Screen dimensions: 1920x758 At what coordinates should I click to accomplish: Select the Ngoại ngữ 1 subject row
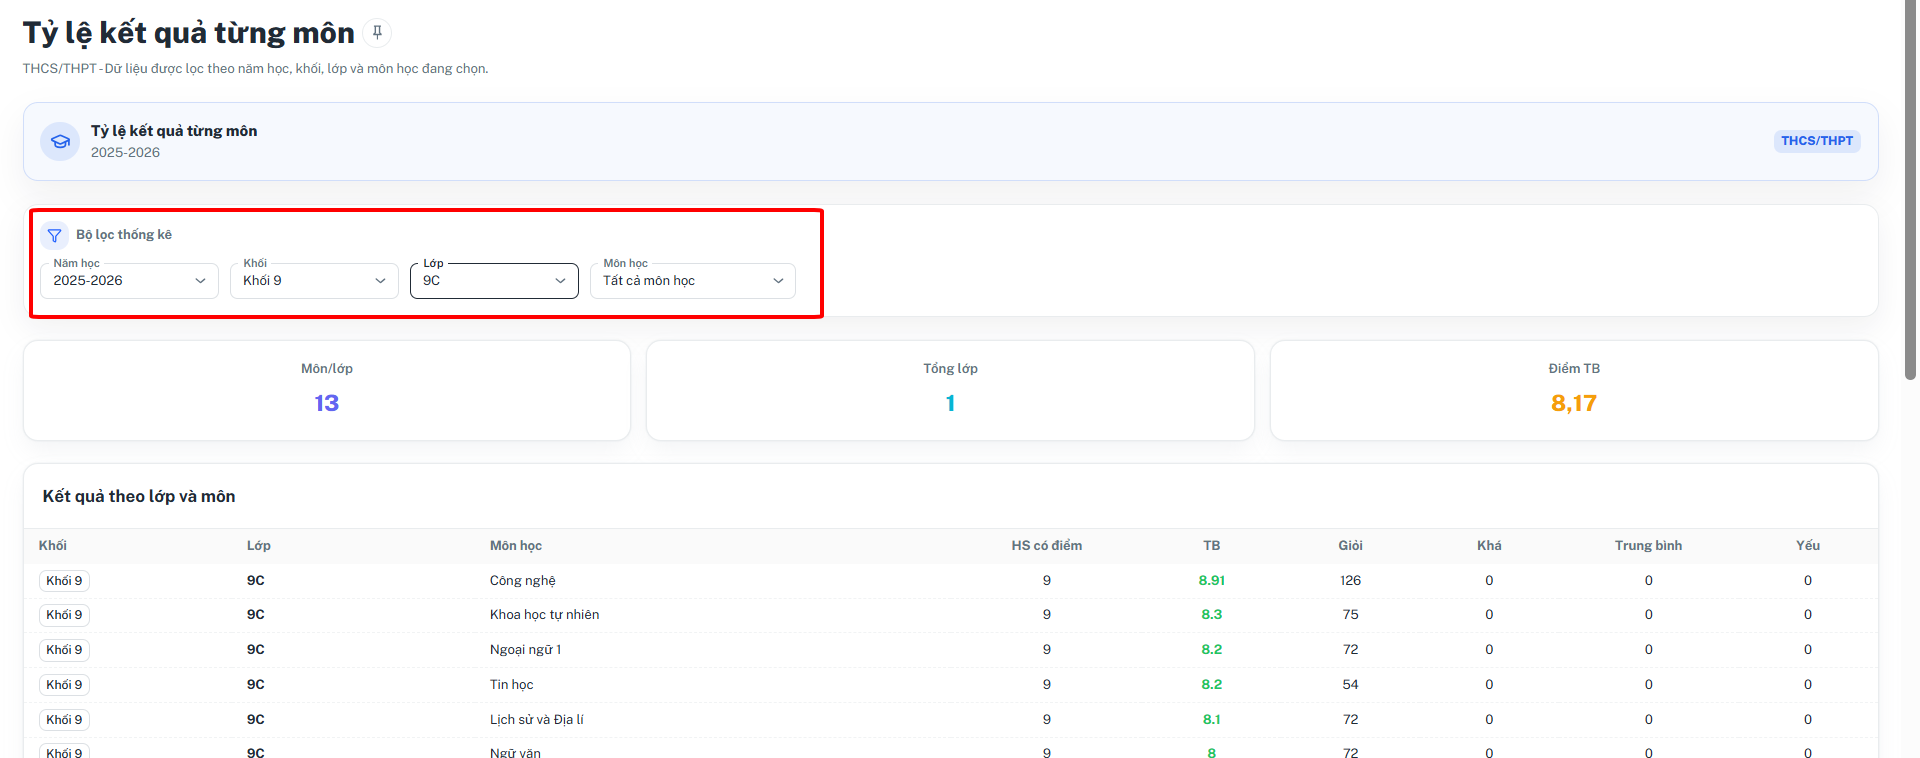[x=950, y=650]
